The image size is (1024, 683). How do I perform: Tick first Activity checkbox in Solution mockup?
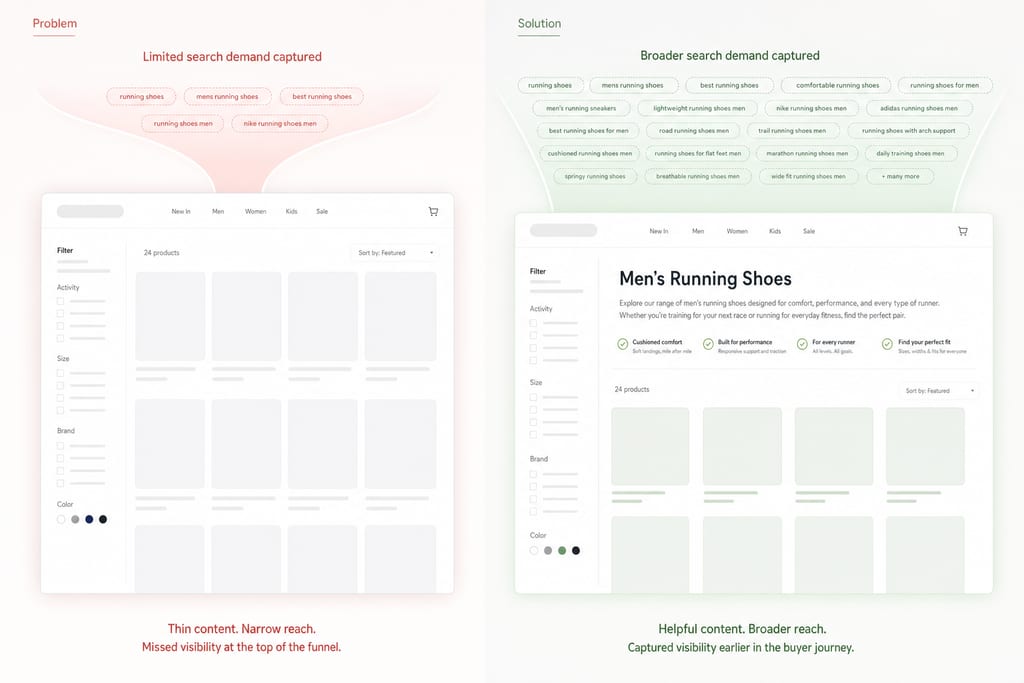pyautogui.click(x=533, y=323)
